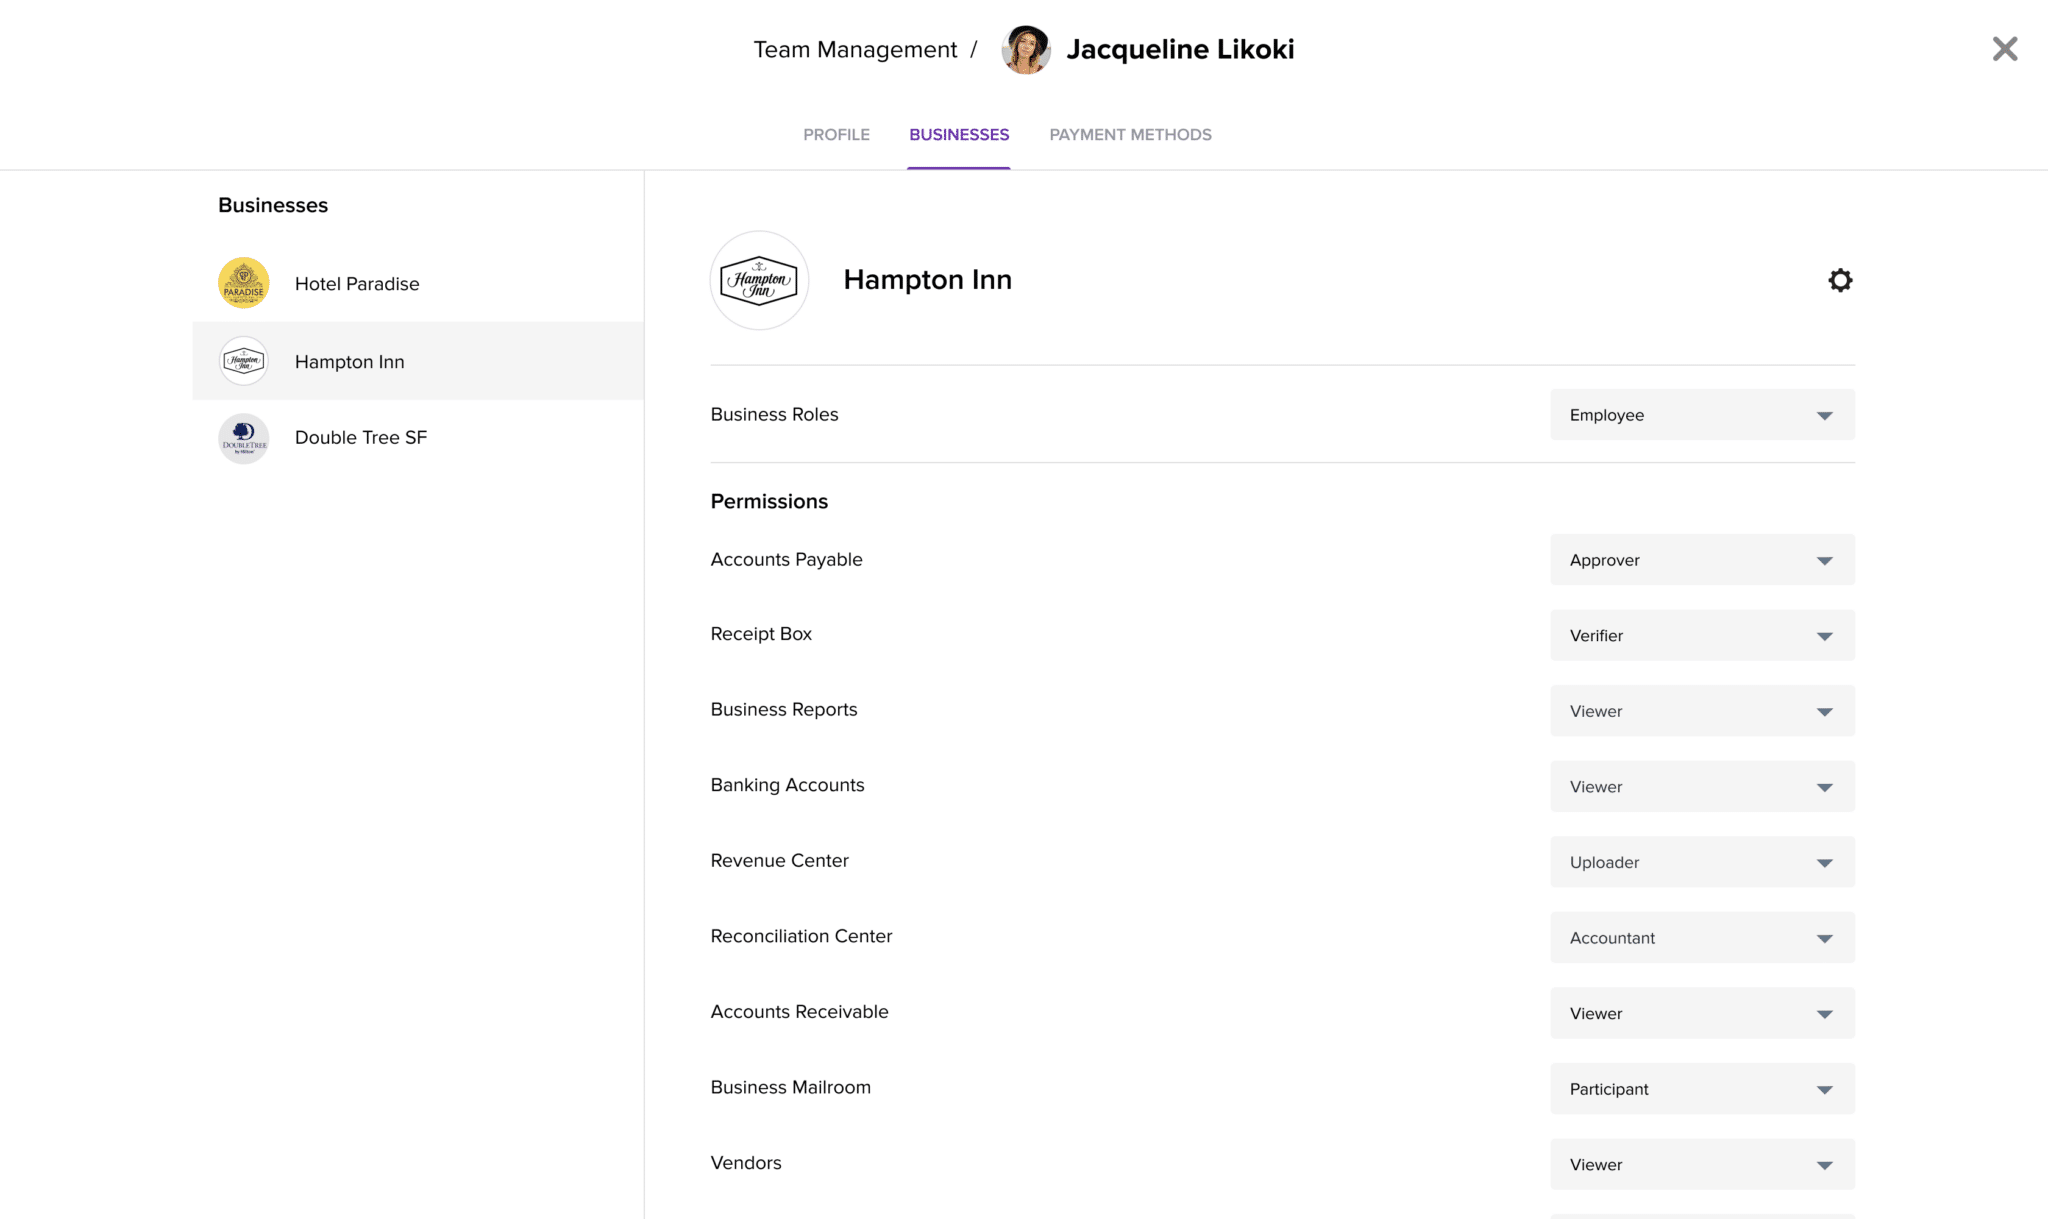Viewport: 2048px width, 1219px height.
Task: Expand Vendors Viewer permission dropdown
Action: [1702, 1164]
